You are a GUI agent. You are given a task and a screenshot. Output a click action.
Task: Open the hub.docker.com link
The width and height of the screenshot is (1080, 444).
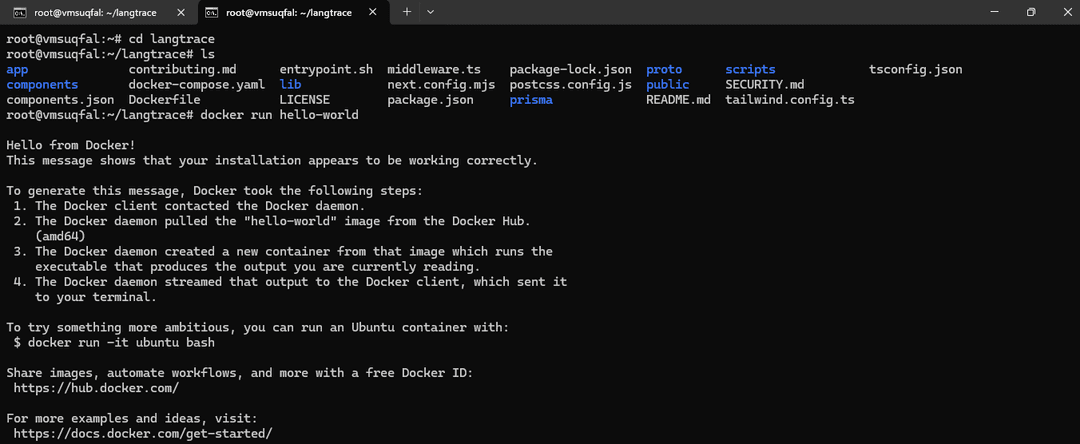click(x=96, y=387)
